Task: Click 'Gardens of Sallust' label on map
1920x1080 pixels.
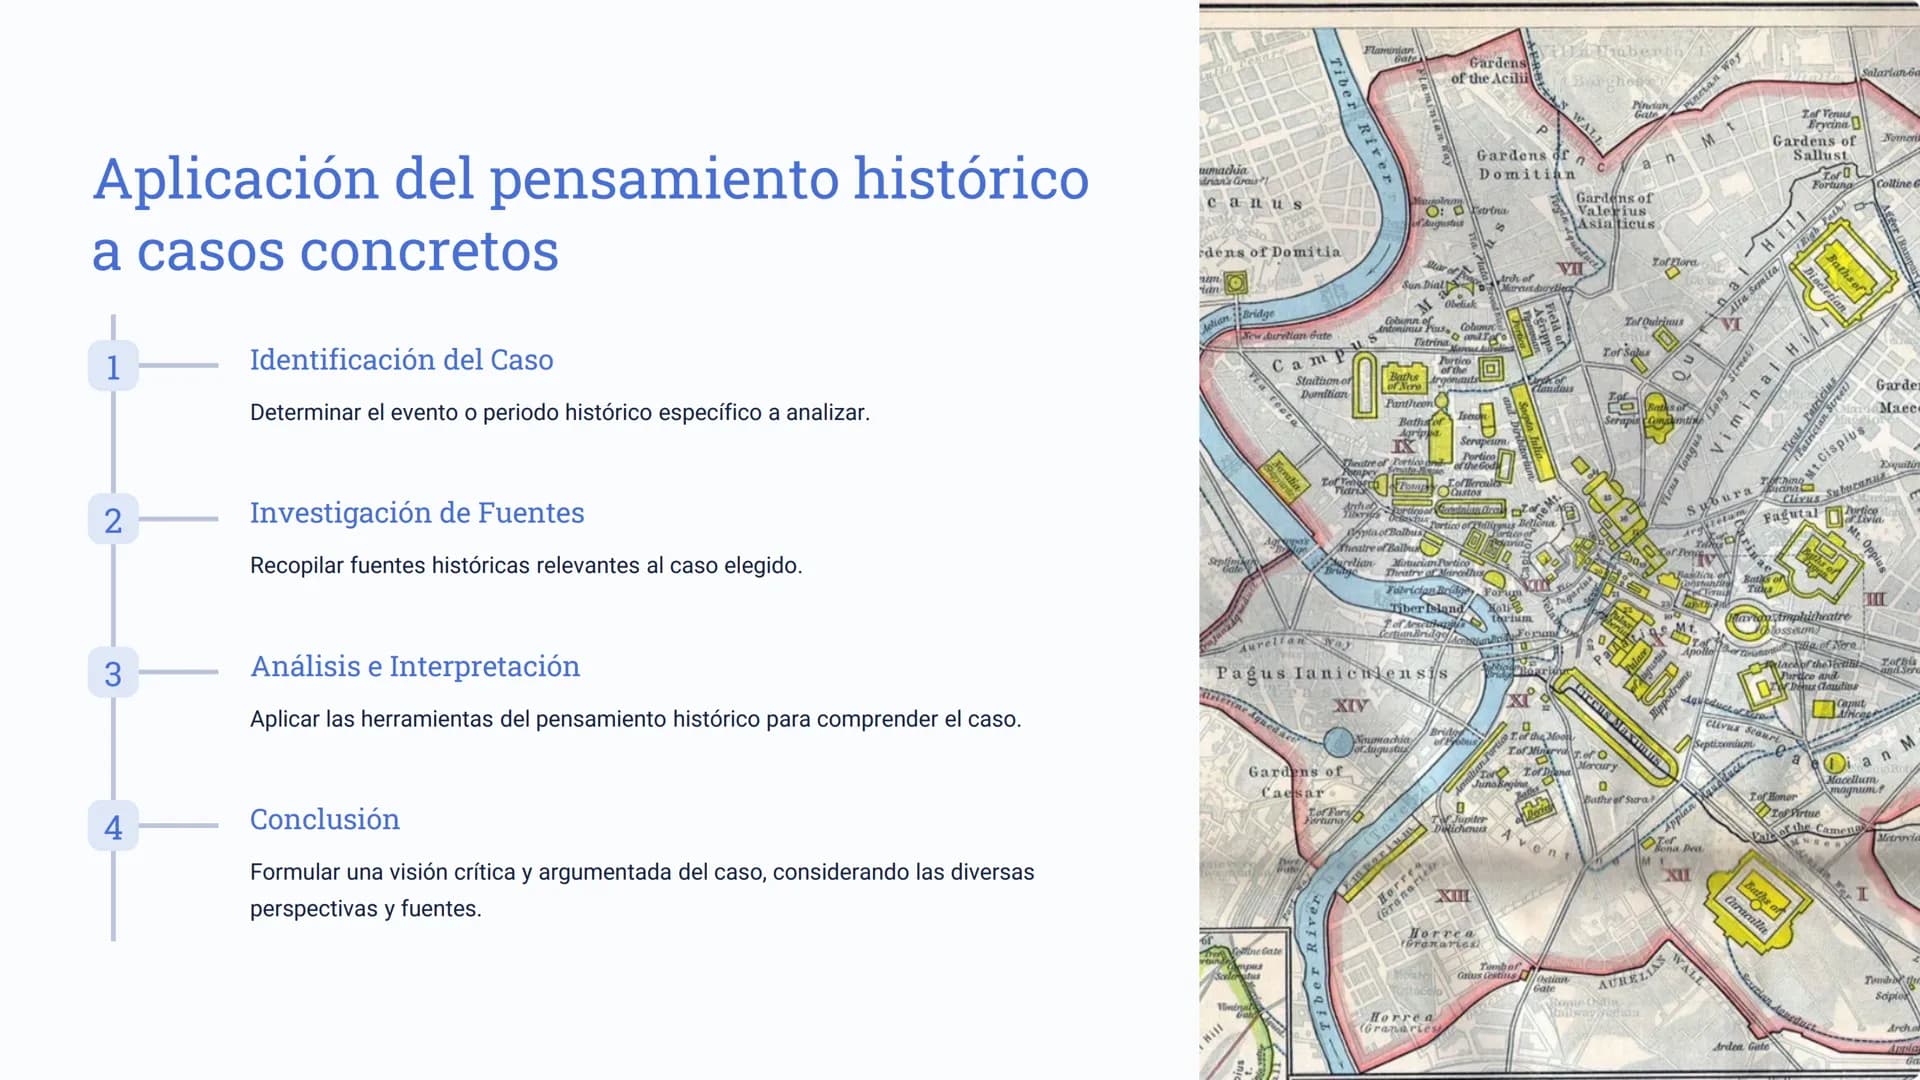Action: point(1814,148)
